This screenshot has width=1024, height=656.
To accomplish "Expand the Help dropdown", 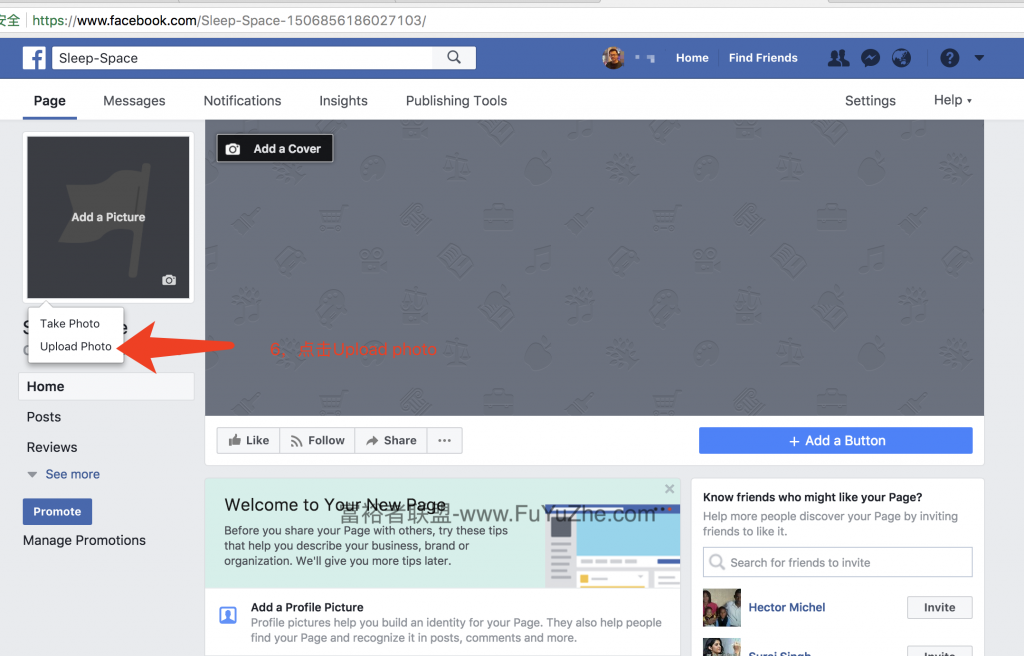I will tap(953, 100).
